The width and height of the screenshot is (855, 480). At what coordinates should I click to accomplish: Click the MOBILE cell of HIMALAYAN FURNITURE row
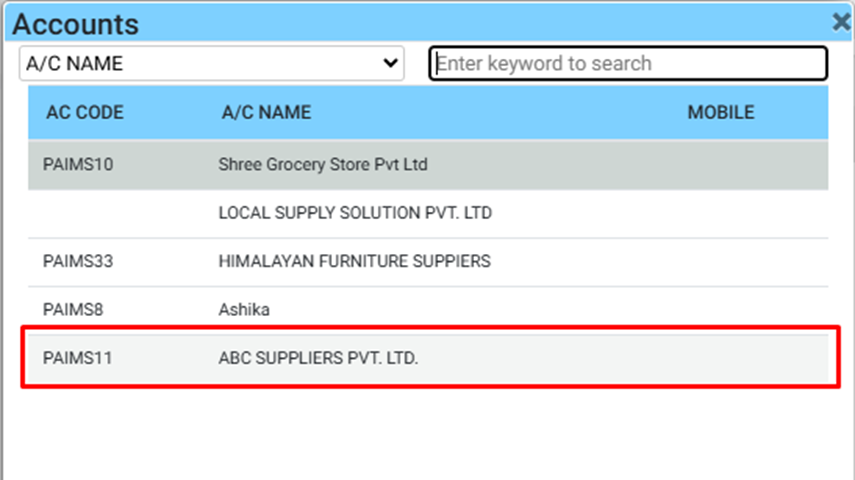pos(720,261)
